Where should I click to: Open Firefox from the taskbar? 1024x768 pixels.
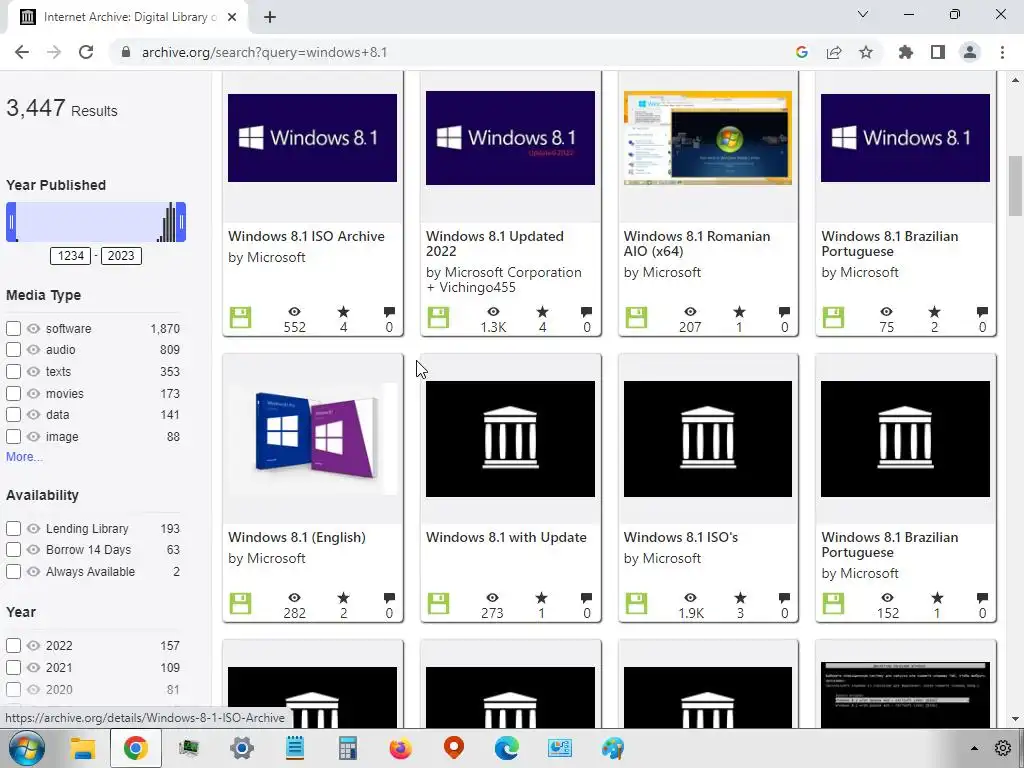point(400,748)
